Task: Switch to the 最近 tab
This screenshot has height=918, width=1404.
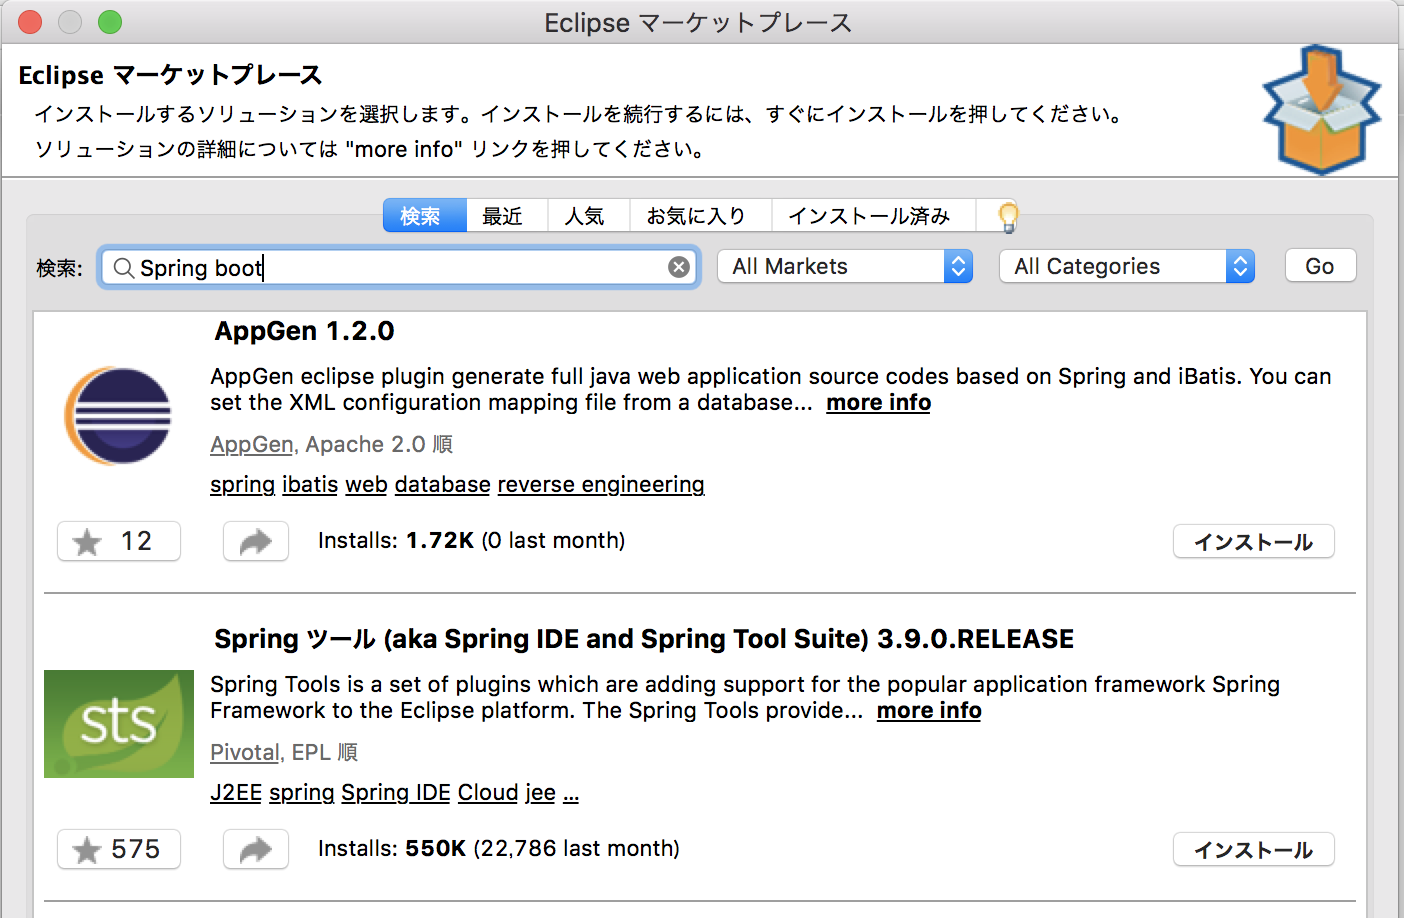Action: pos(507,216)
